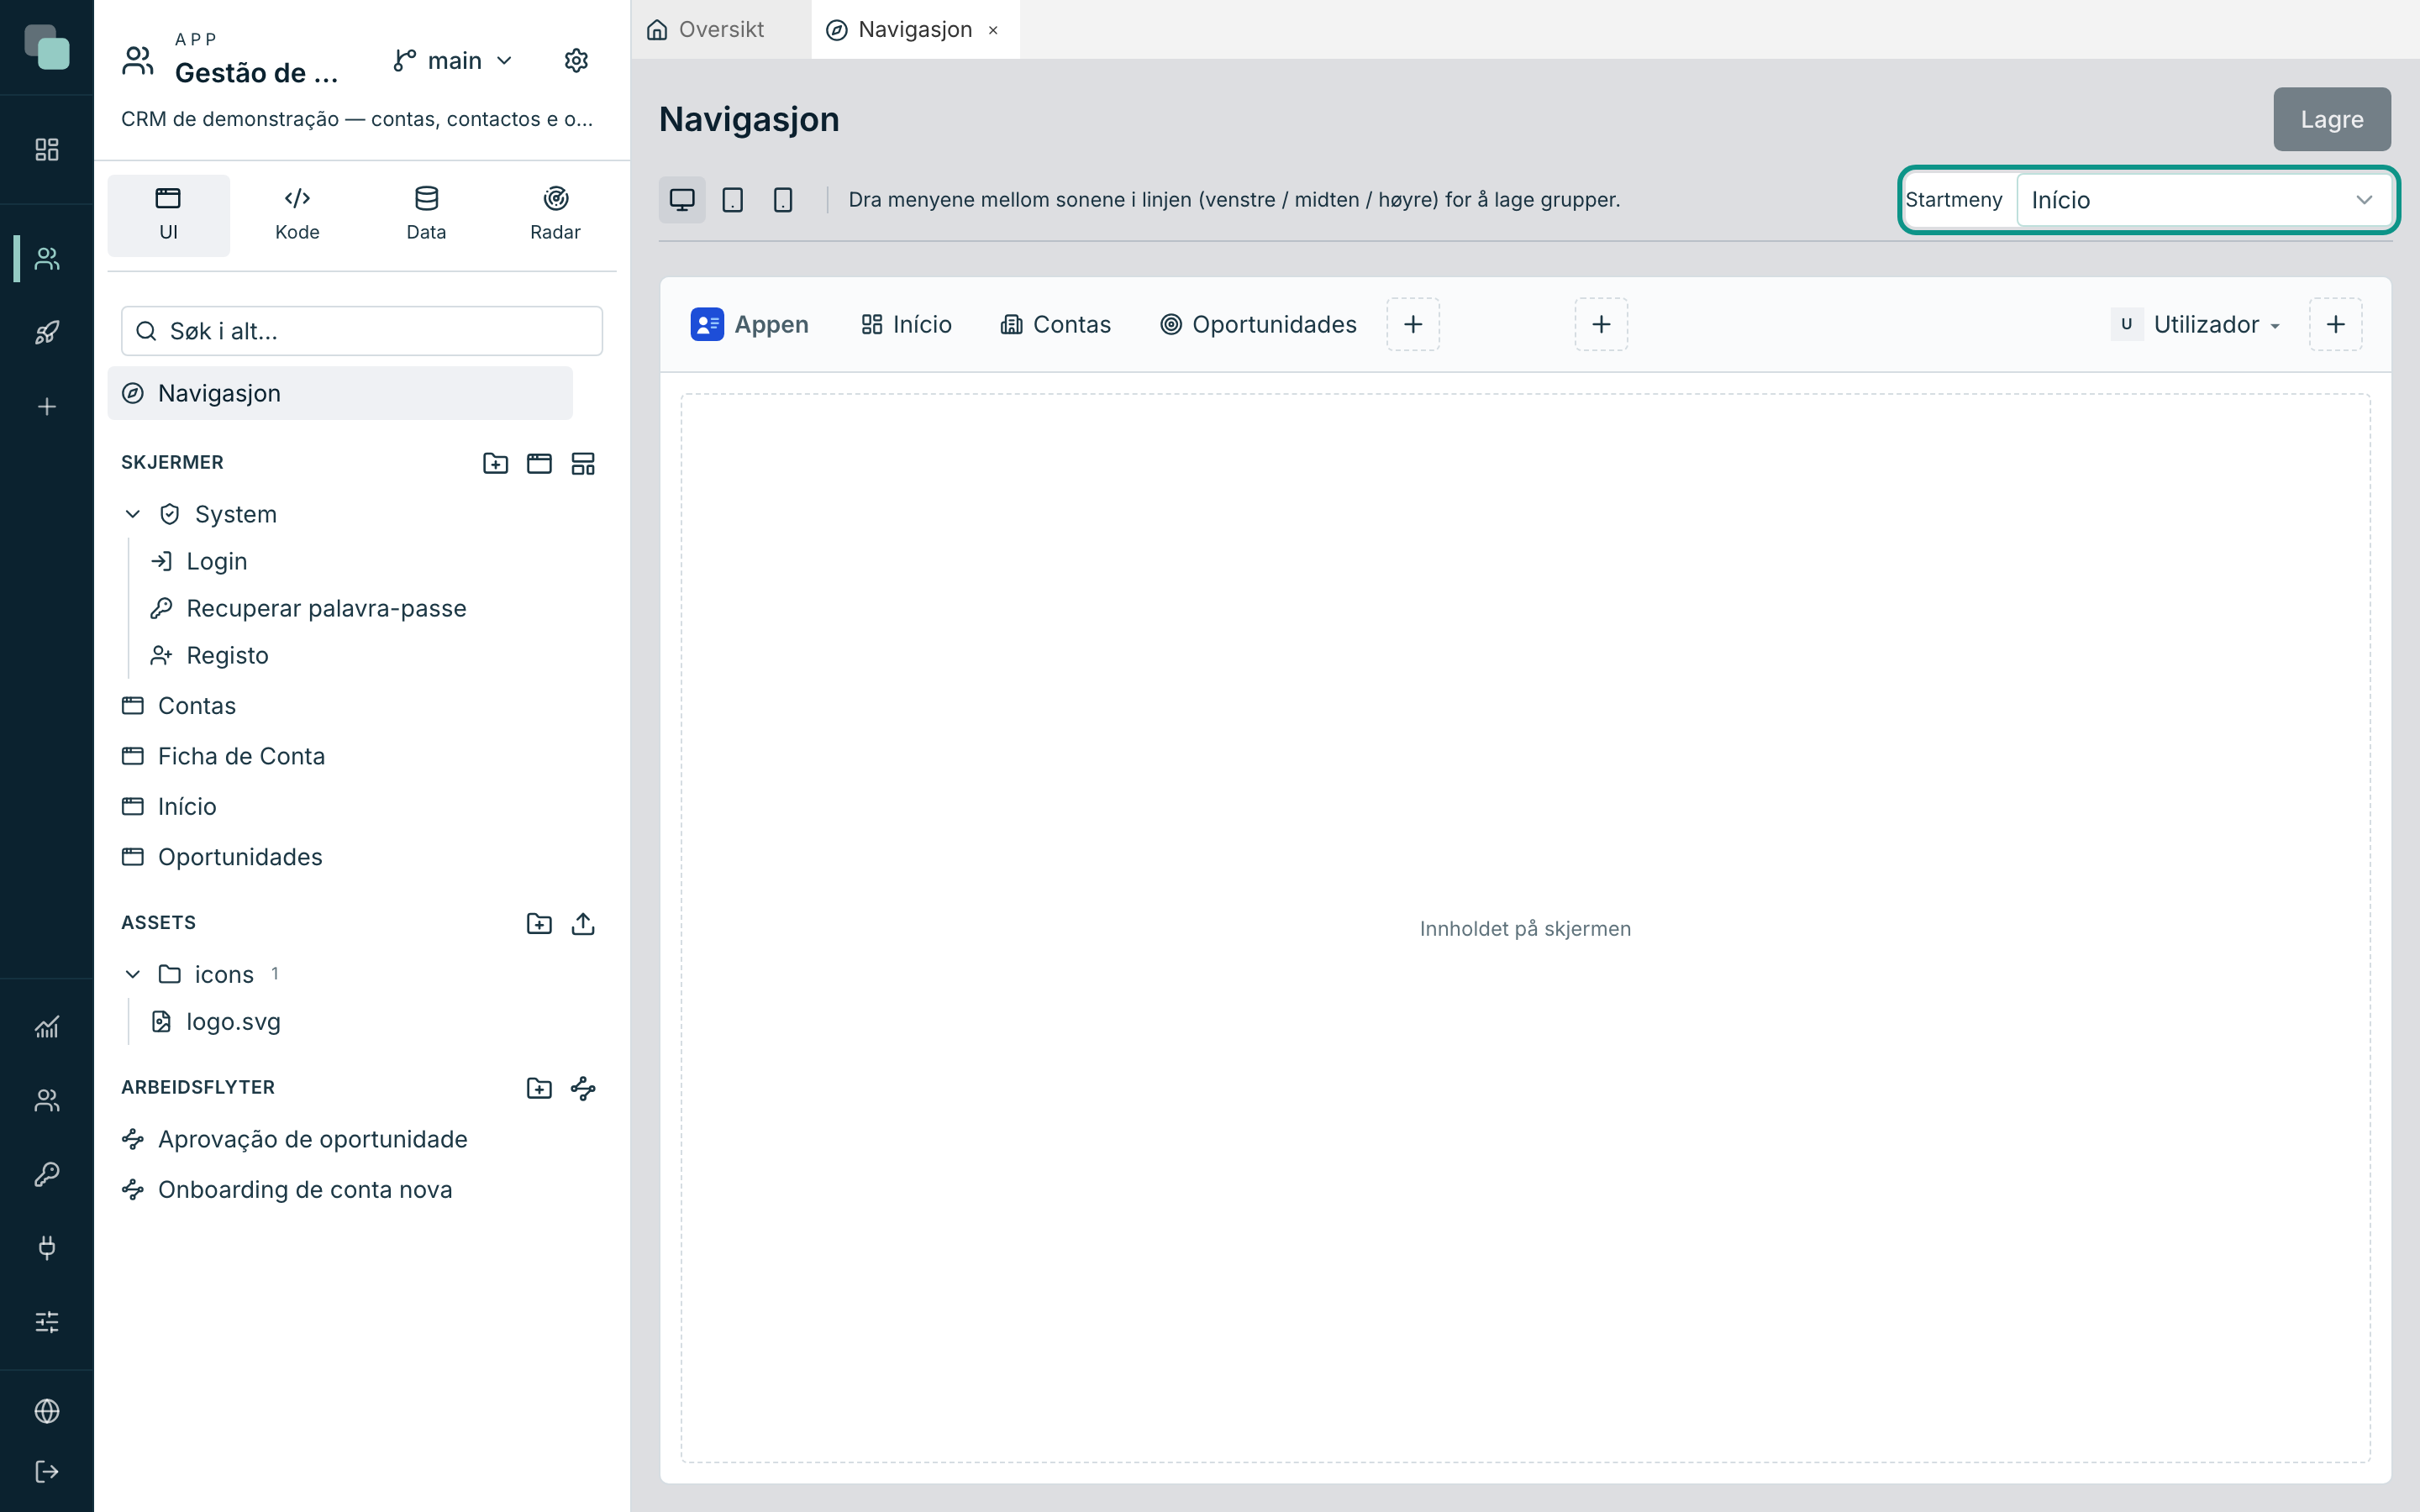Open the Oversikt tab
Viewport: 2420px width, 1512px height.
(x=706, y=30)
